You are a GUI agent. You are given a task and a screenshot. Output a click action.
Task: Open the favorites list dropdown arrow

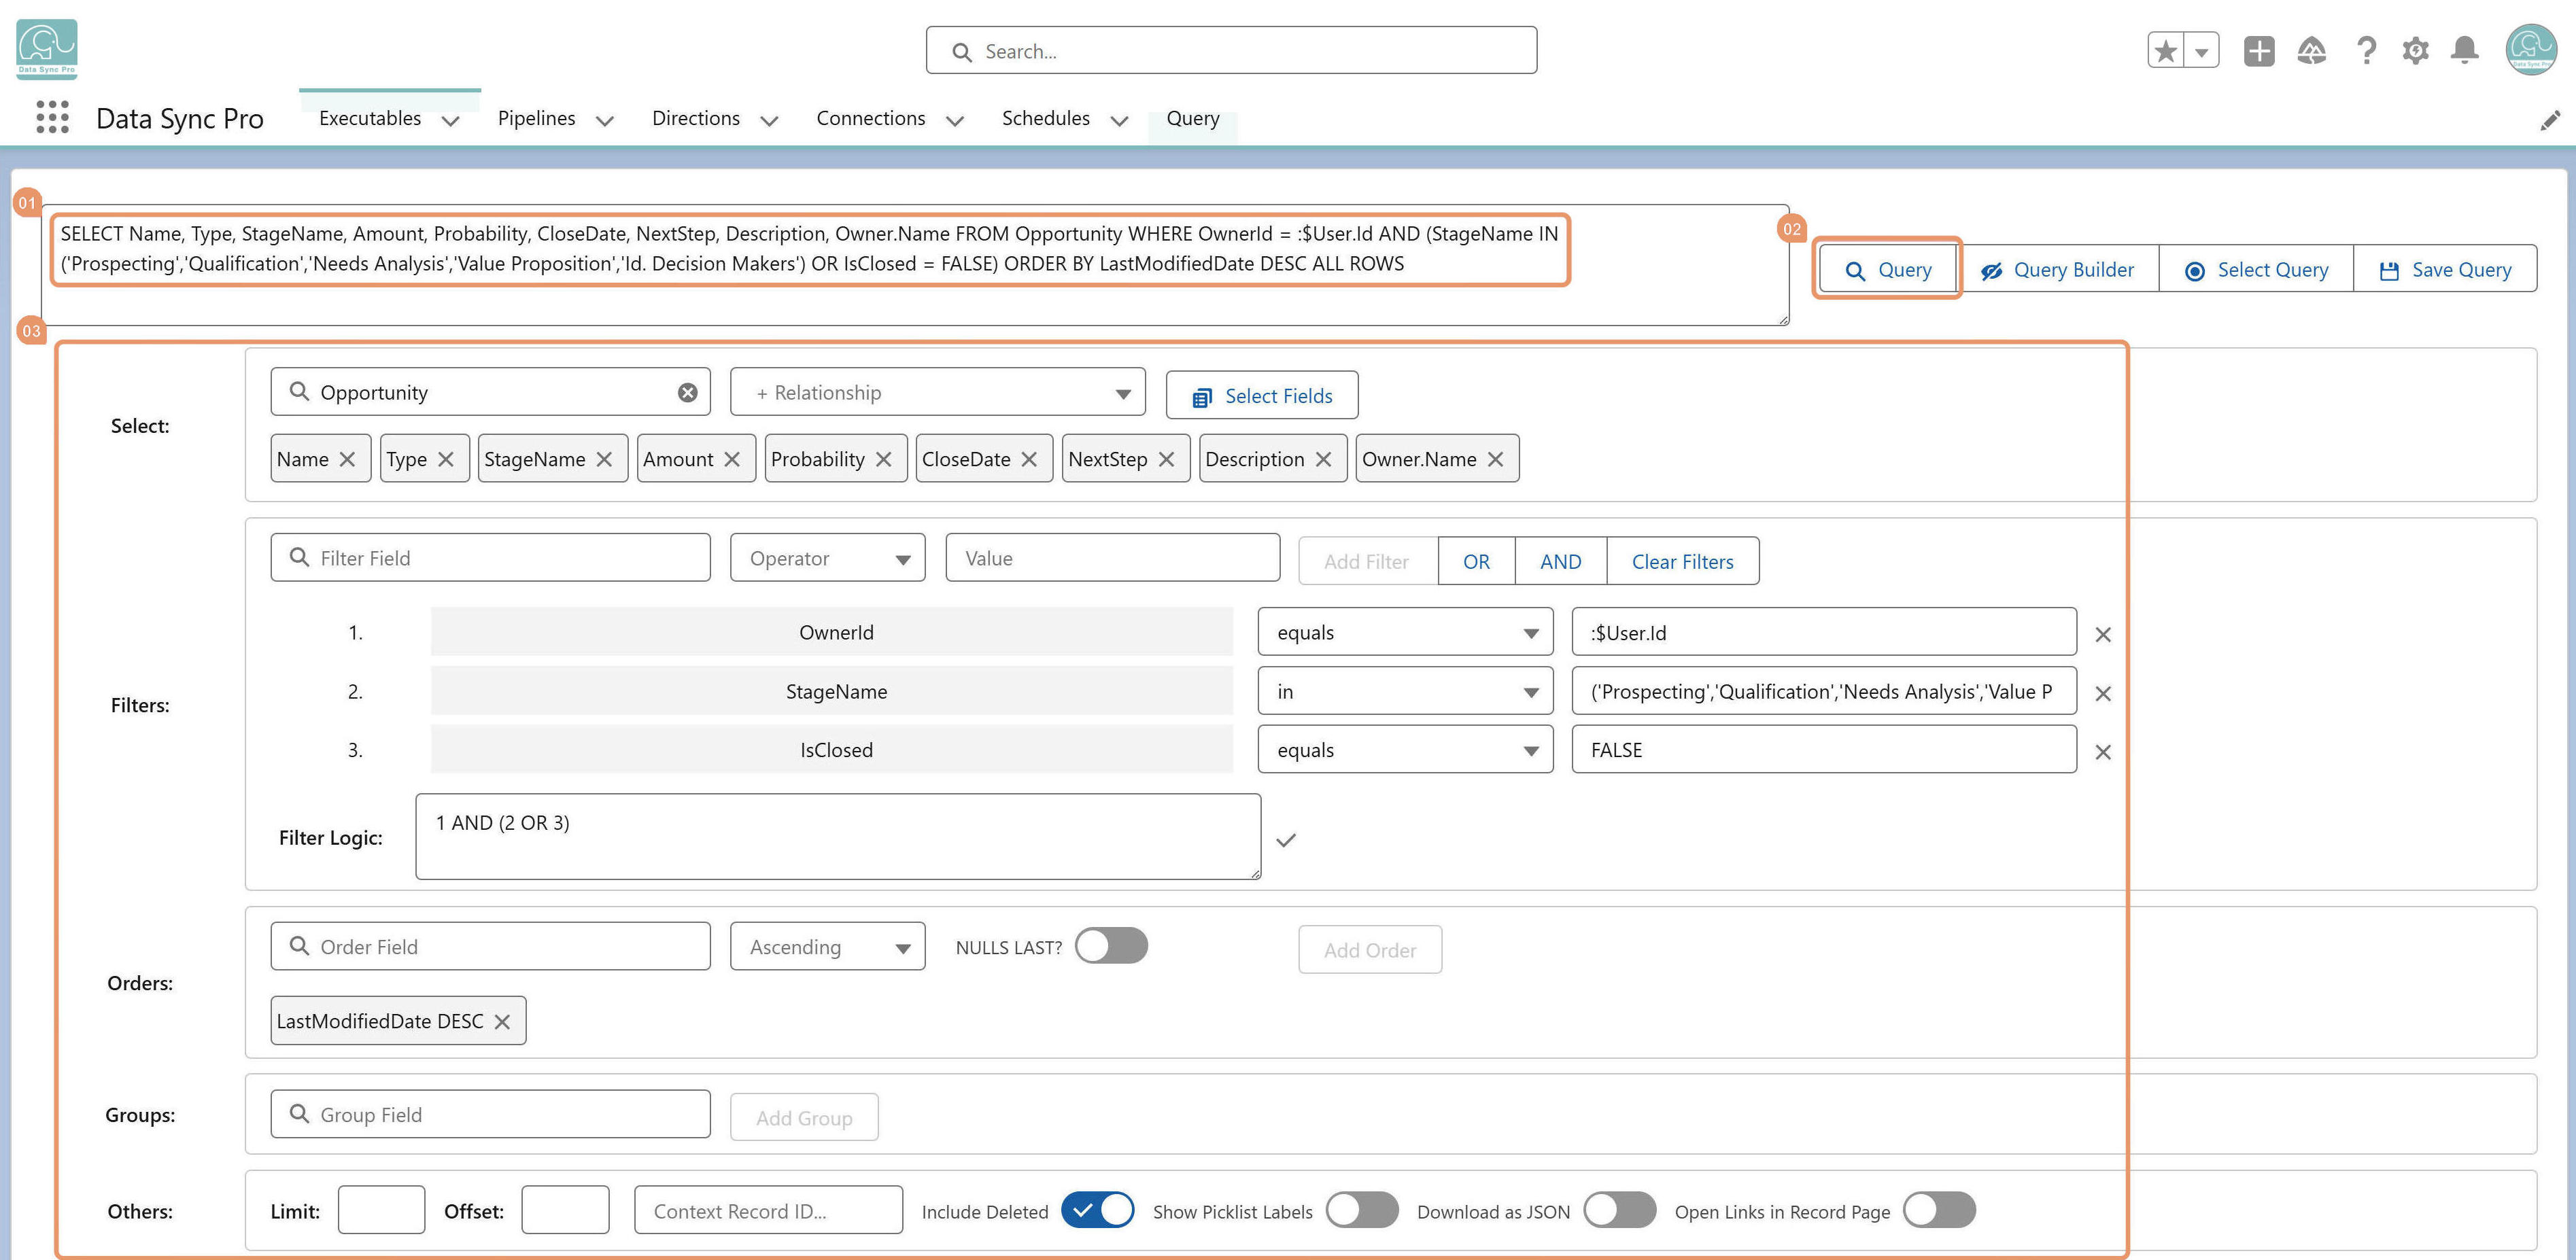tap(2201, 50)
